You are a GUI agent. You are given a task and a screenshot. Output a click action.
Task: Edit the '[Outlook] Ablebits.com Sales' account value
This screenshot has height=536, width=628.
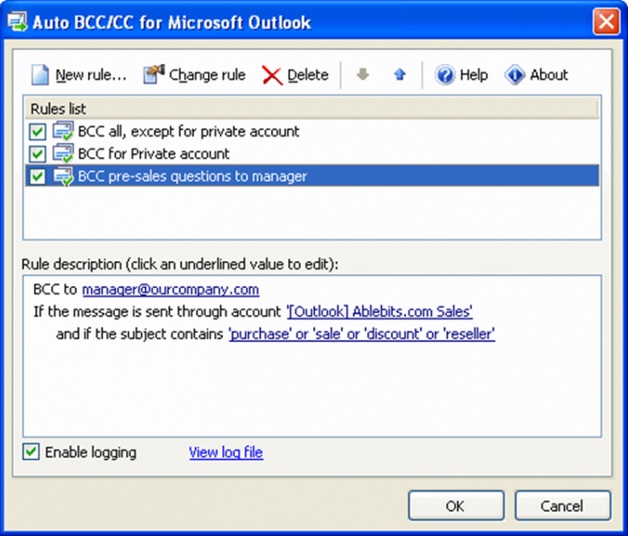379,312
